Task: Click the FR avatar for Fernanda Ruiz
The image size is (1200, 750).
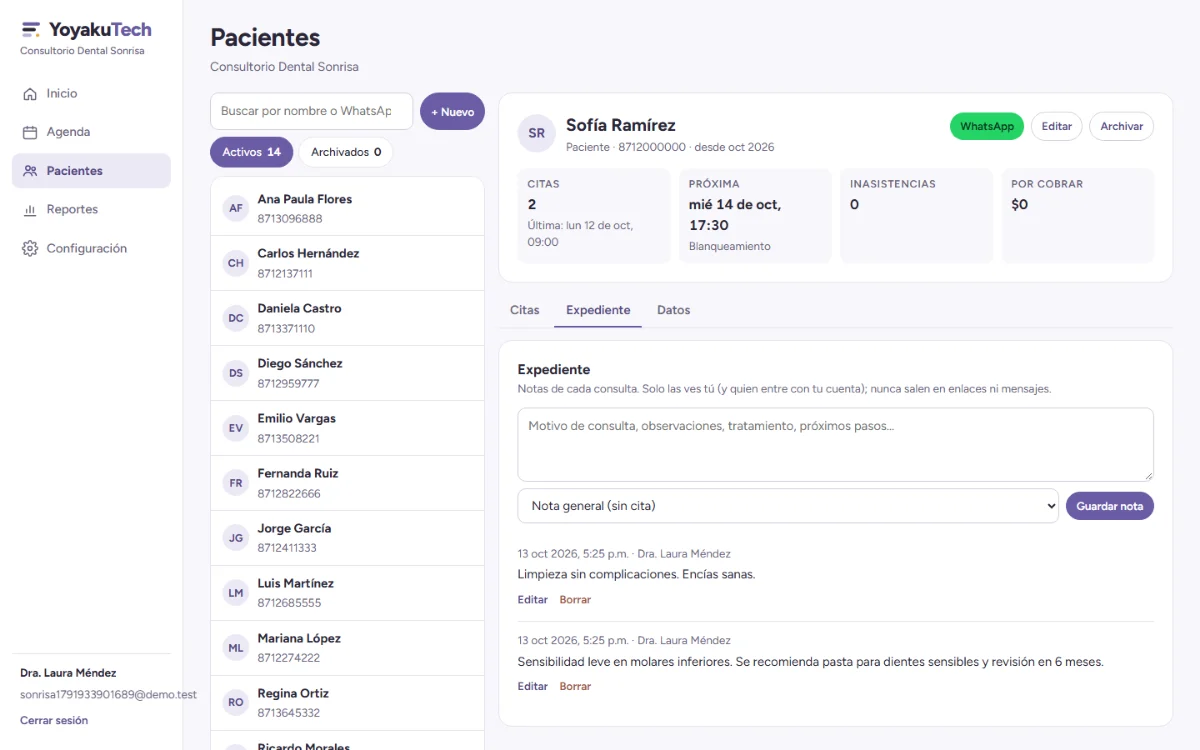Action: [x=236, y=483]
